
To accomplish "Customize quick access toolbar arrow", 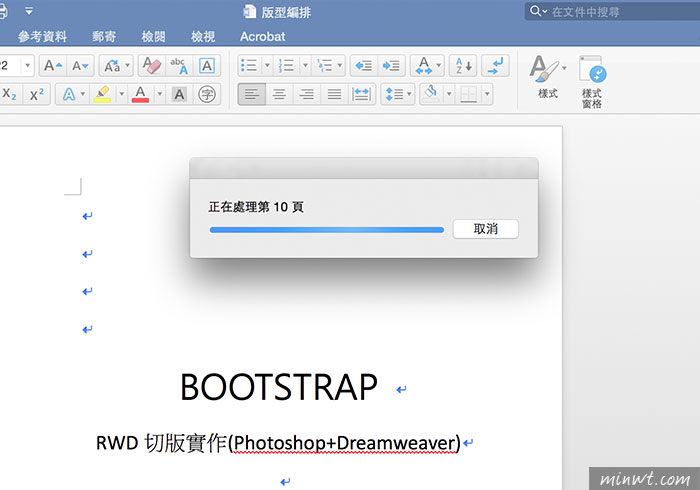I will click(29, 11).
